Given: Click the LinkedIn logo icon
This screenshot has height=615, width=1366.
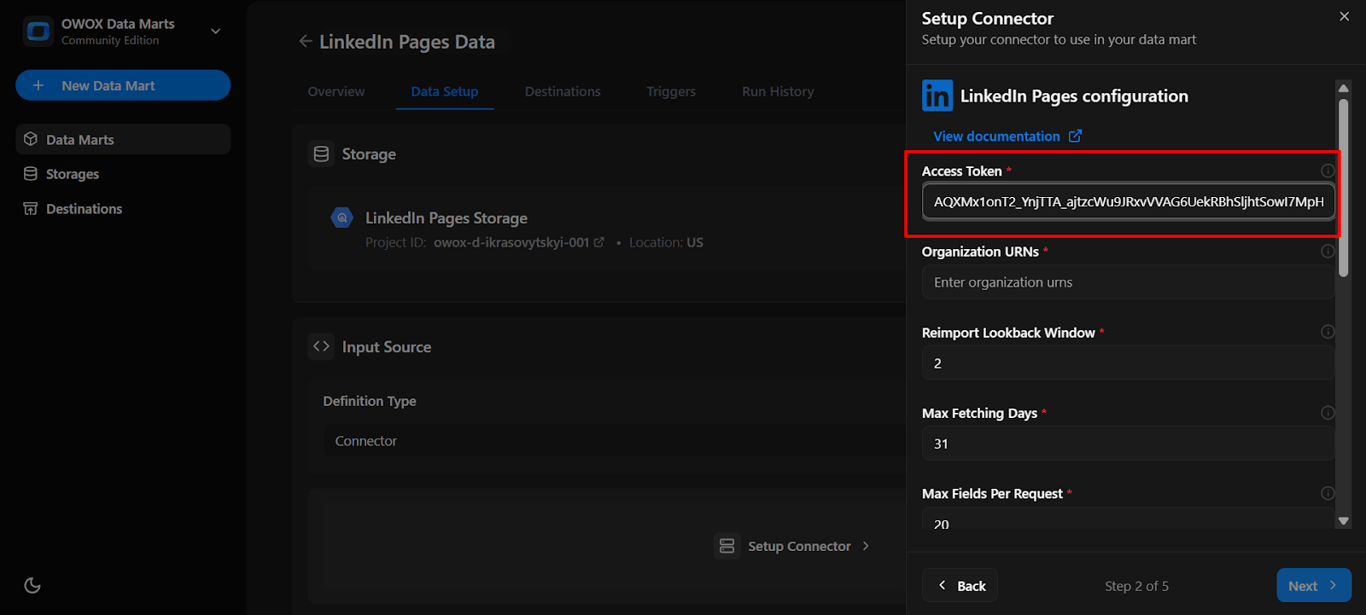Looking at the screenshot, I should pyautogui.click(x=937, y=96).
